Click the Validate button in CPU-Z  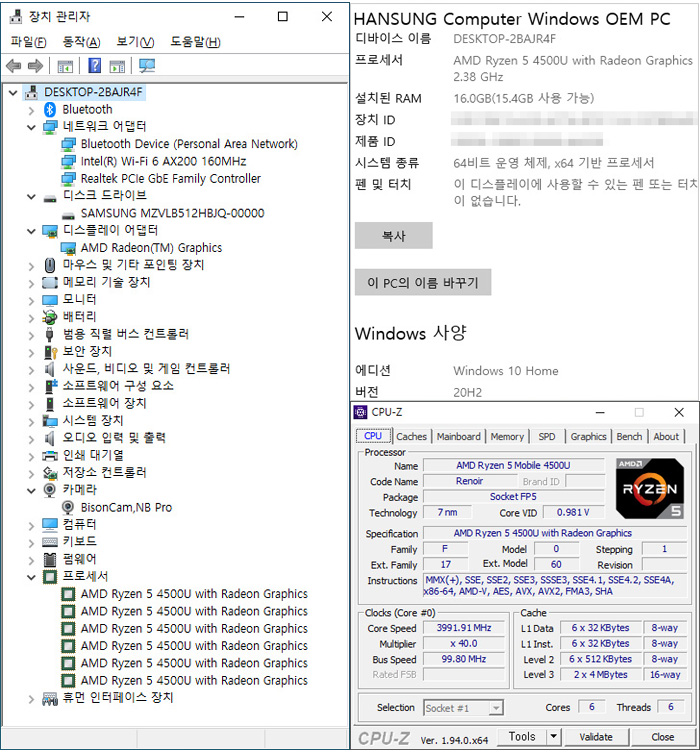pyautogui.click(x=596, y=737)
